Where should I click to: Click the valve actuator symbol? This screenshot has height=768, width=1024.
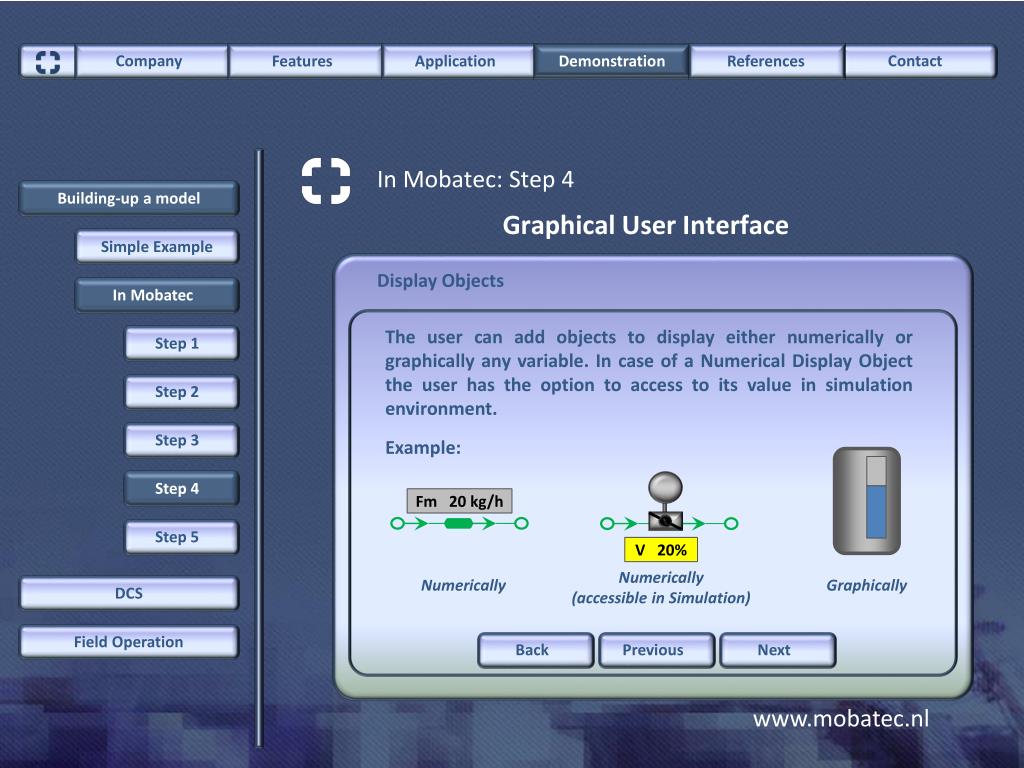(665, 500)
